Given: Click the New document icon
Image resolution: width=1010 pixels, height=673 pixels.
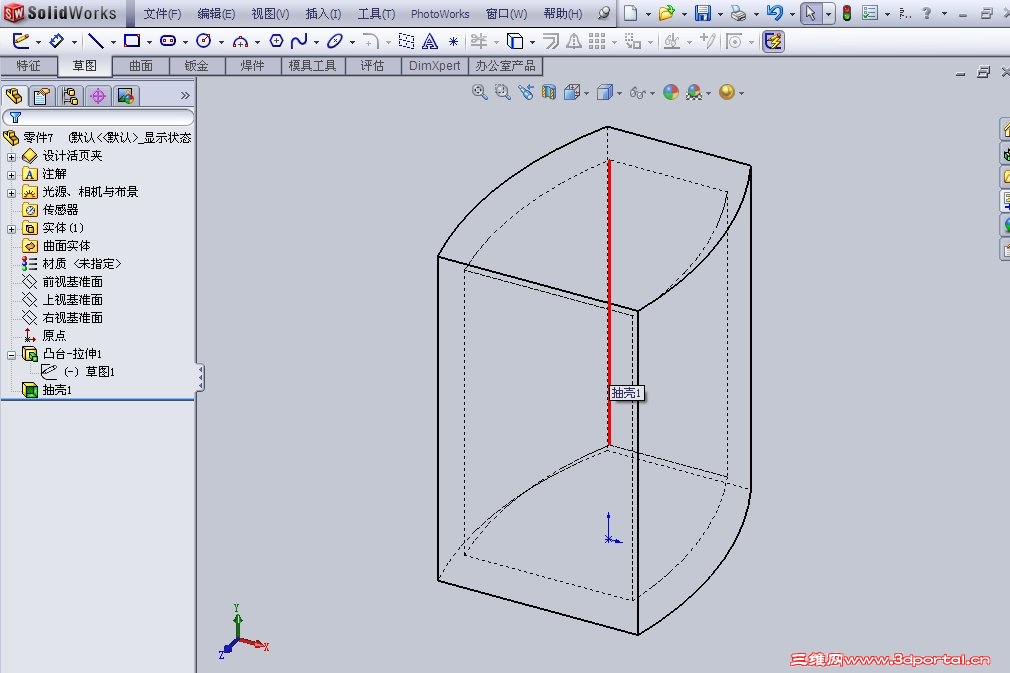Looking at the screenshot, I should [x=631, y=13].
